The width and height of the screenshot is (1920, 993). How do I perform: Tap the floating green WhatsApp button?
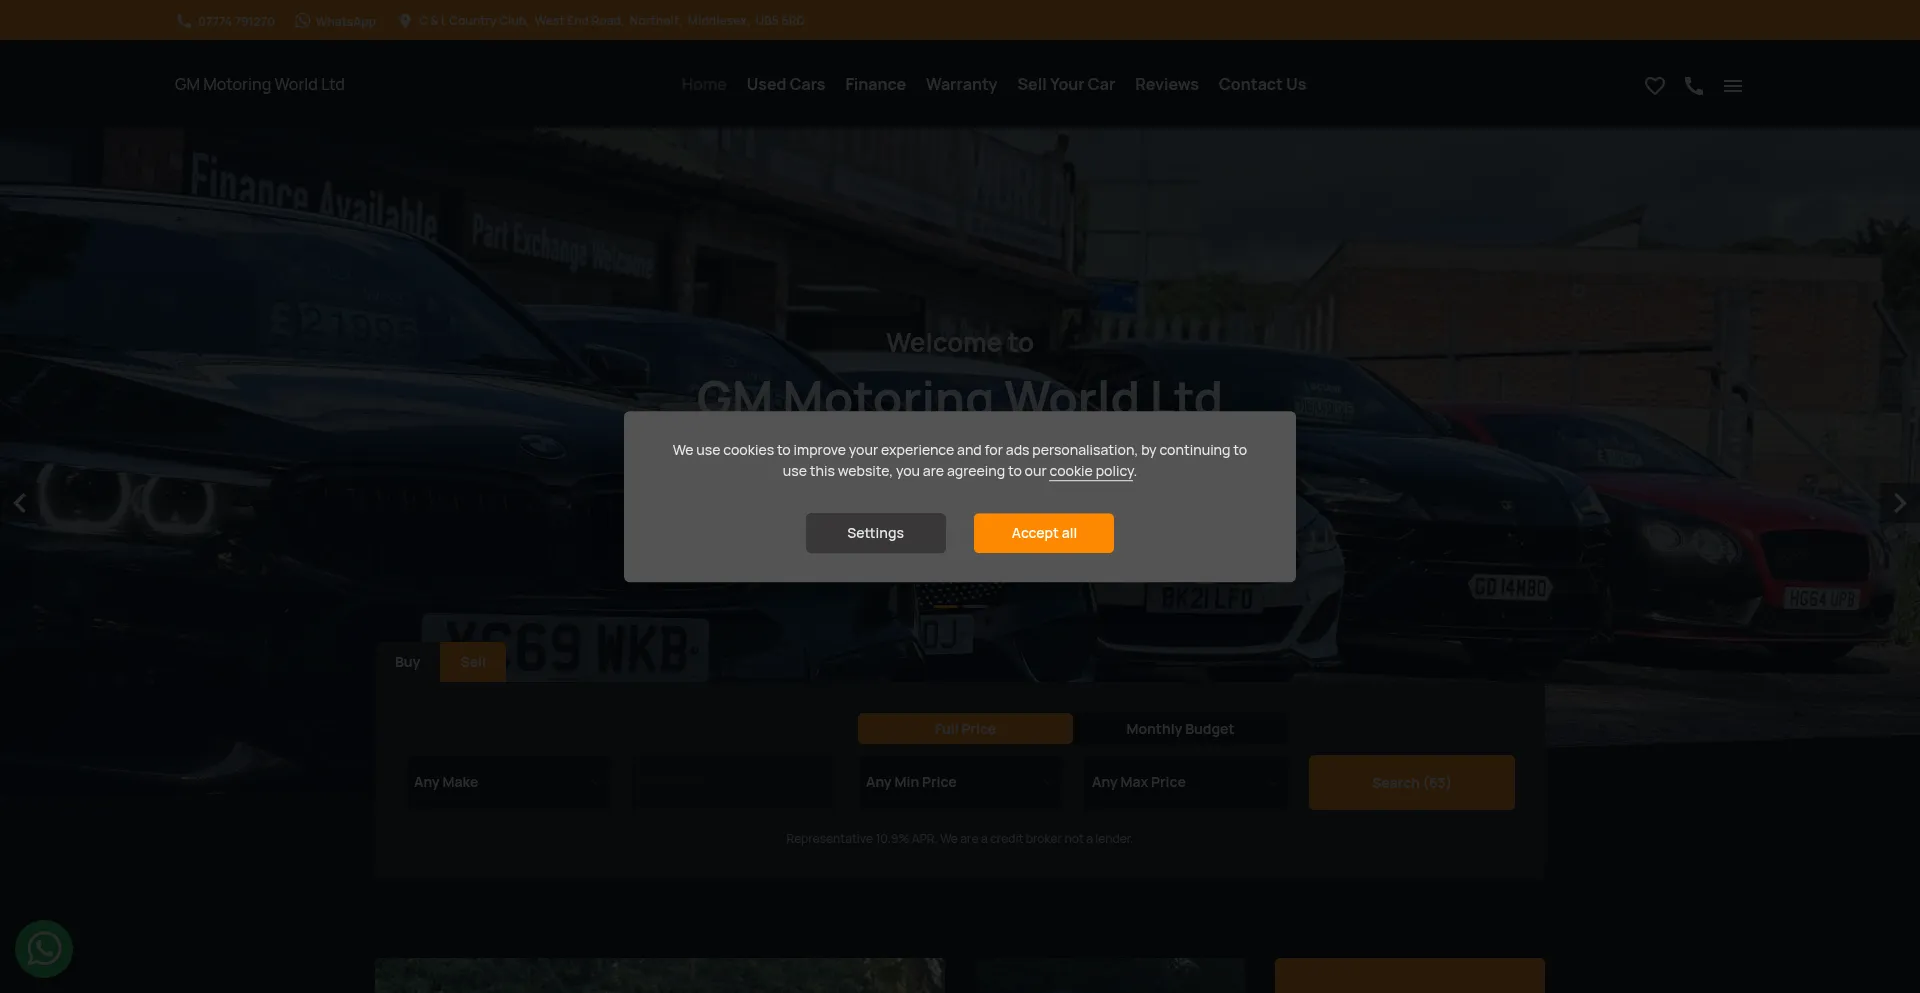(43, 948)
